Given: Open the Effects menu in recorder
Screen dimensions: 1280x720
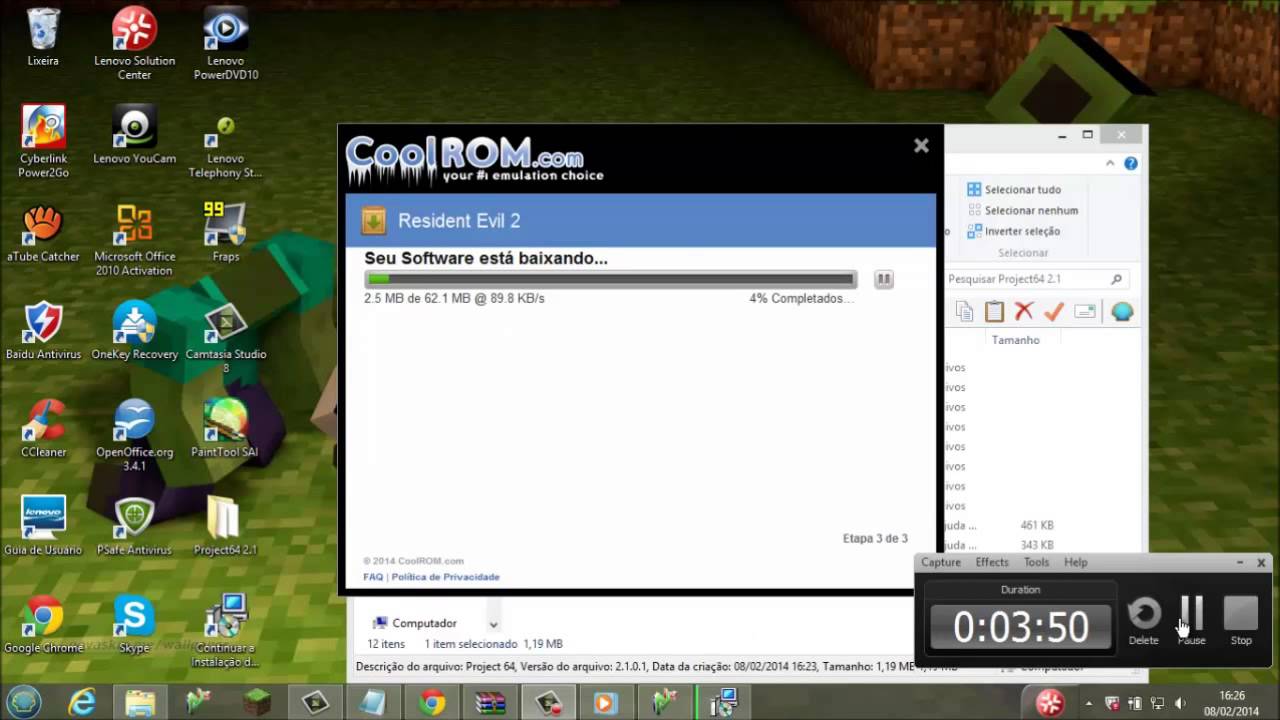Looking at the screenshot, I should click(x=992, y=562).
